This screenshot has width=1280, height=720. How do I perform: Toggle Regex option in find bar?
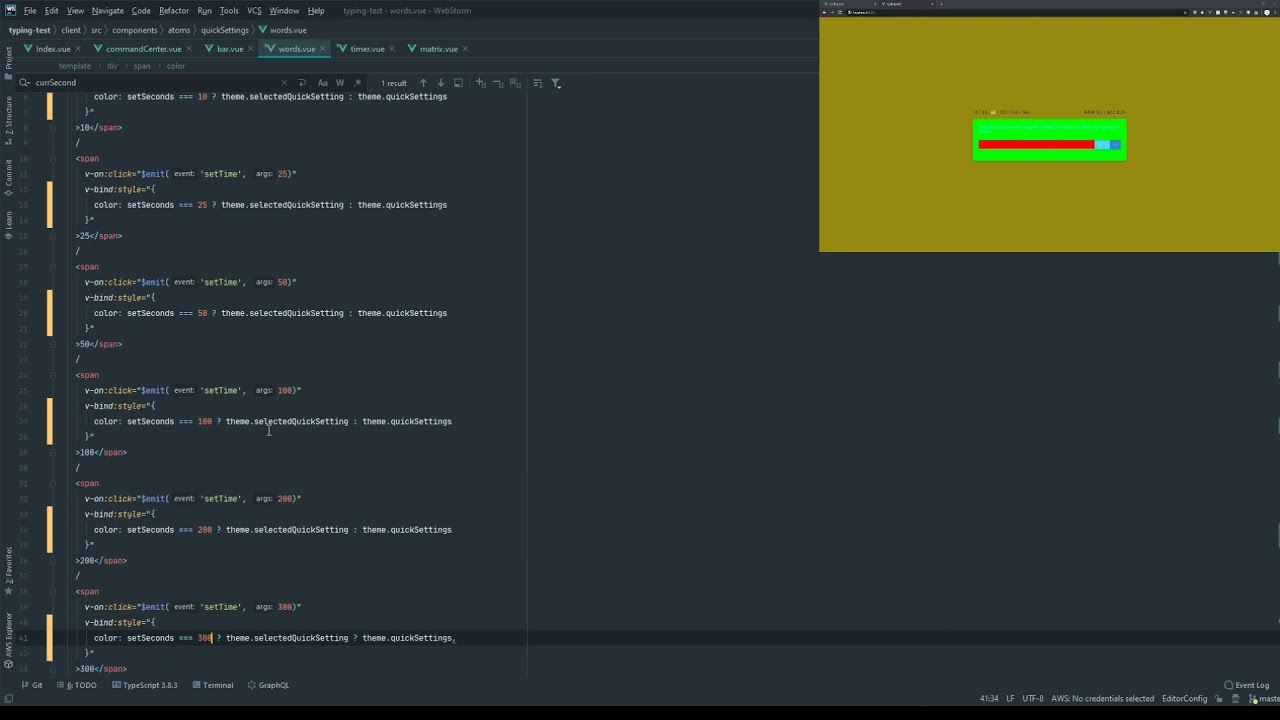pyautogui.click(x=358, y=83)
